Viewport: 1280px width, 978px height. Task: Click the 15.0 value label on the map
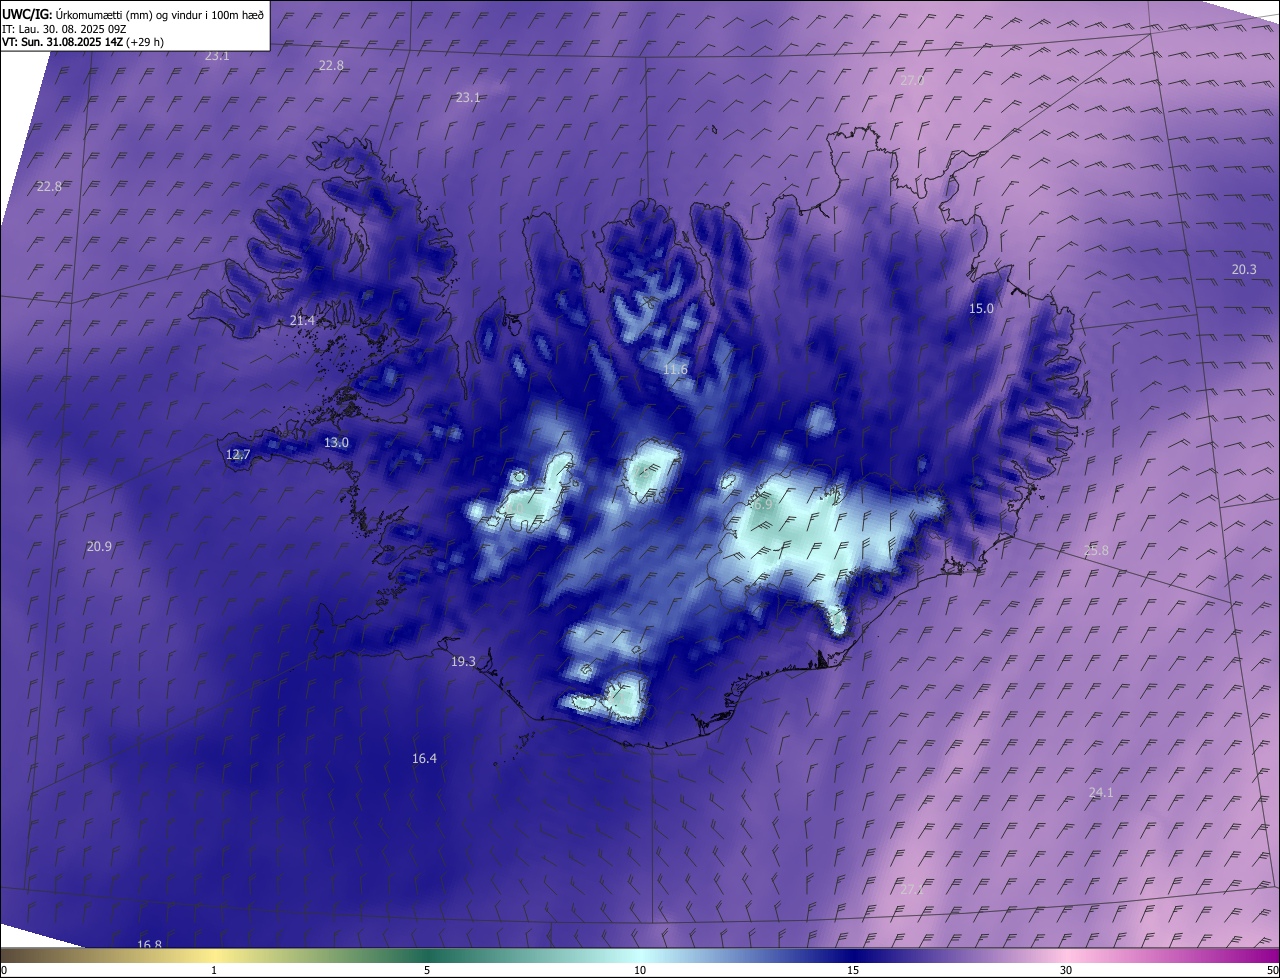coord(982,309)
